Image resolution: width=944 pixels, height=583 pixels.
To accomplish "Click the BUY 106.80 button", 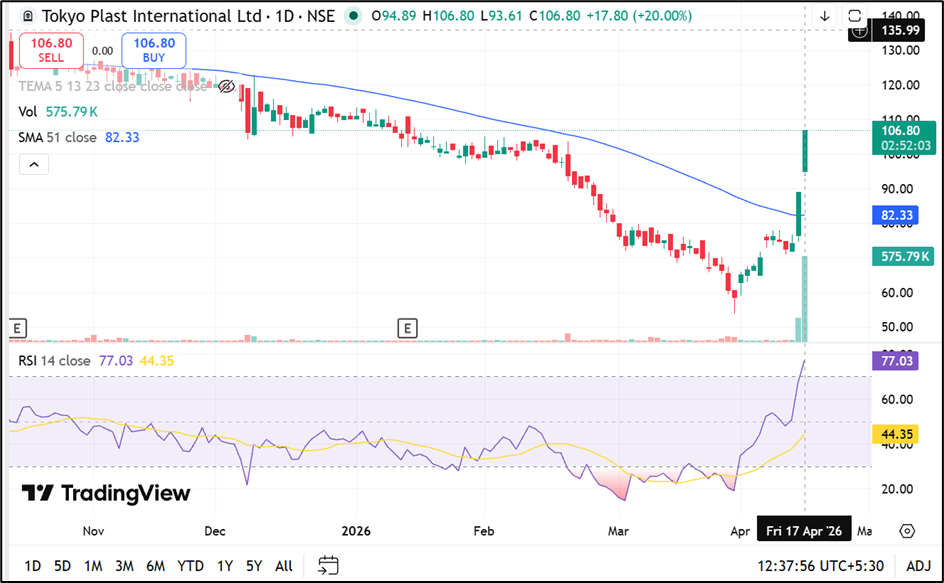I will (x=154, y=49).
